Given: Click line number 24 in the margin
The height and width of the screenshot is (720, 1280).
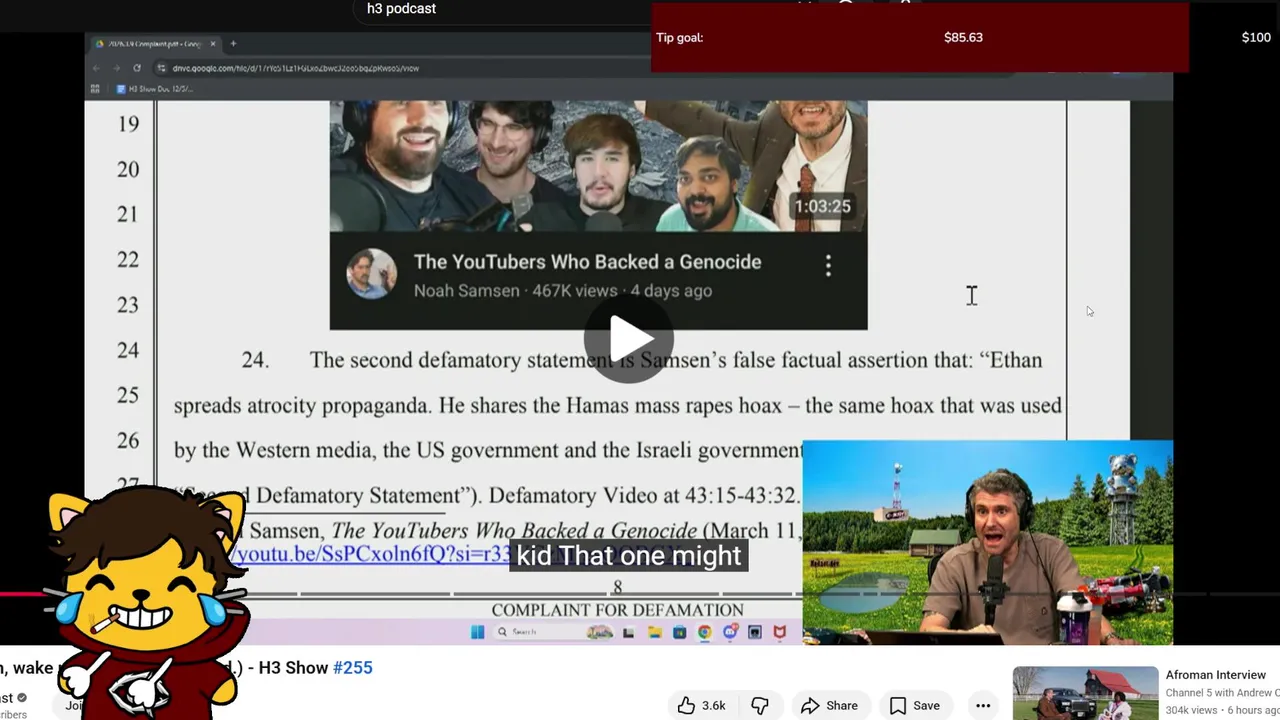Looking at the screenshot, I should [127, 350].
